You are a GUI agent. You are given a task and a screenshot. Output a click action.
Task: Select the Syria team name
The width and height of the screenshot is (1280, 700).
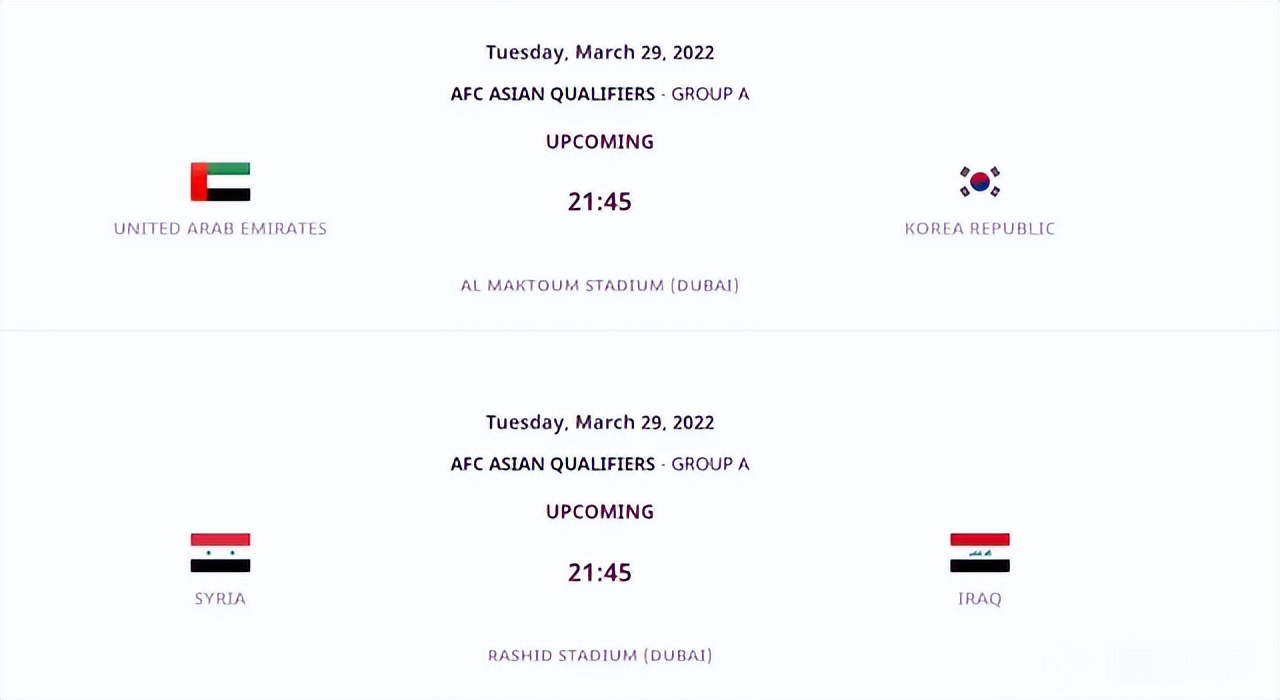click(220, 598)
